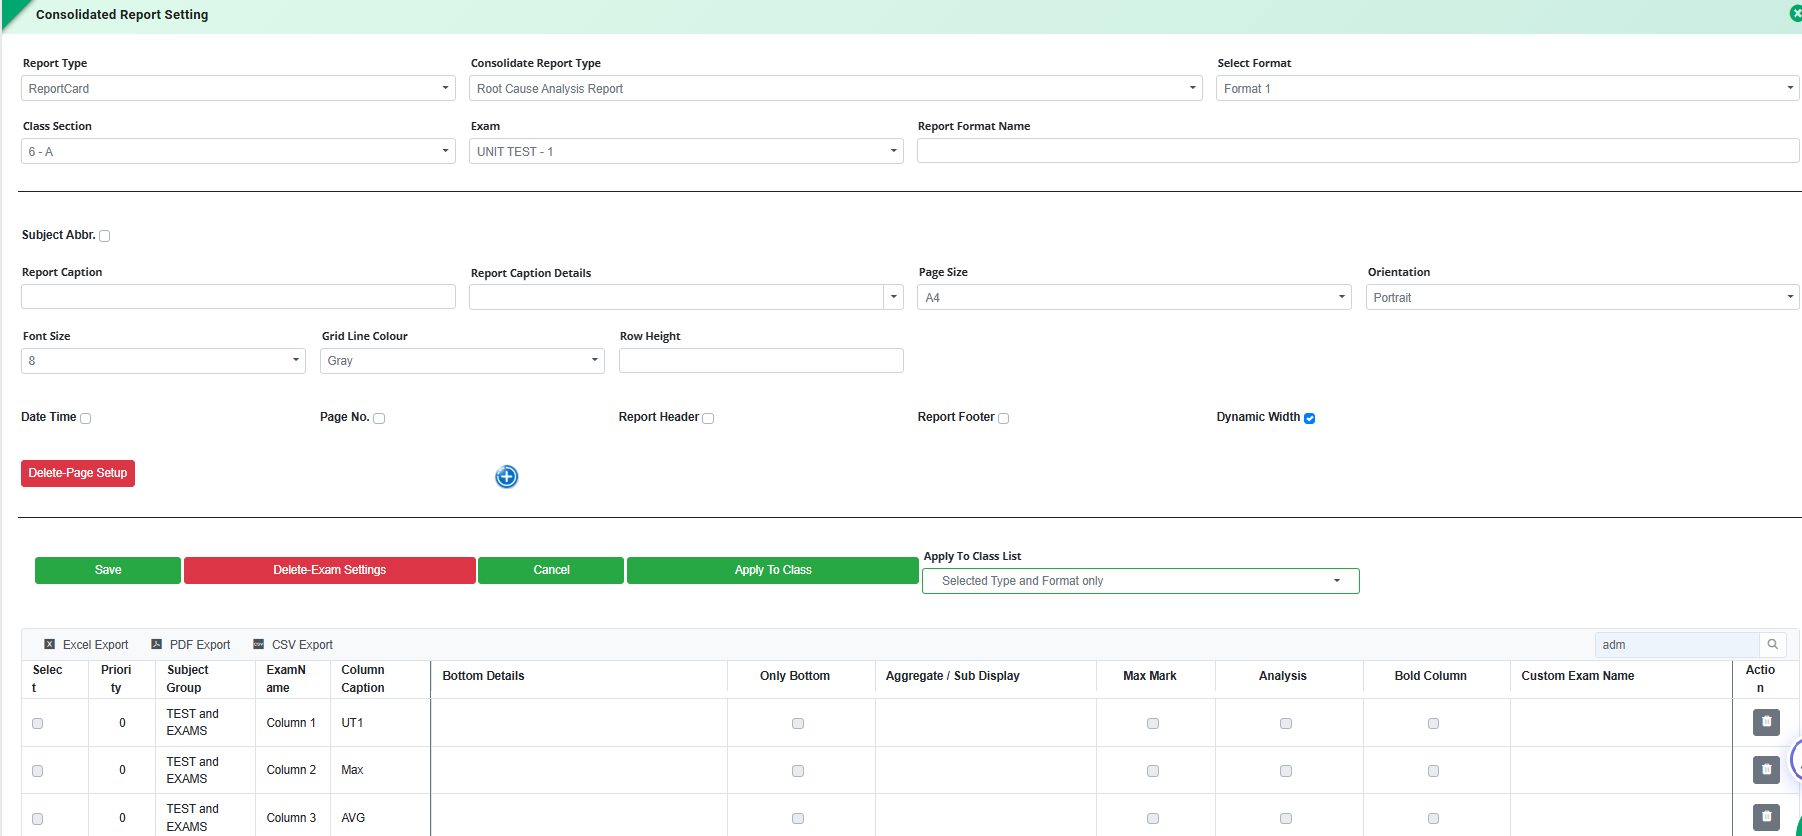Screen dimensions: 1802x836
Task: Delete the UT1 row with trash icon
Action: click(1766, 722)
